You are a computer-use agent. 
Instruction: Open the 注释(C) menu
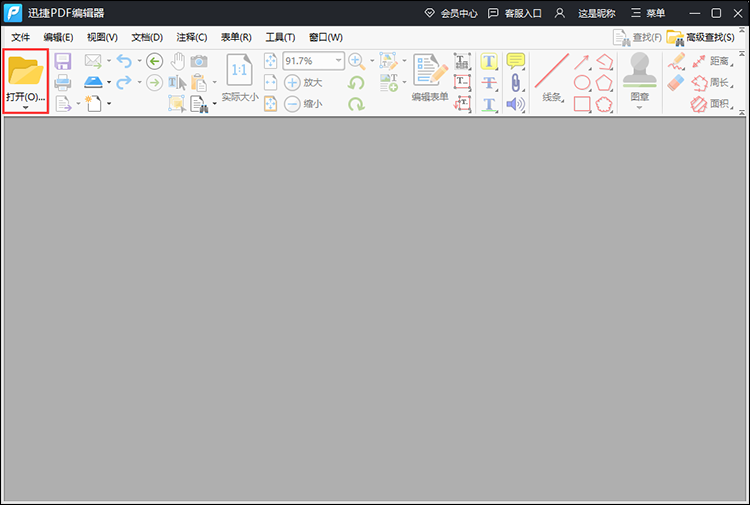click(192, 37)
